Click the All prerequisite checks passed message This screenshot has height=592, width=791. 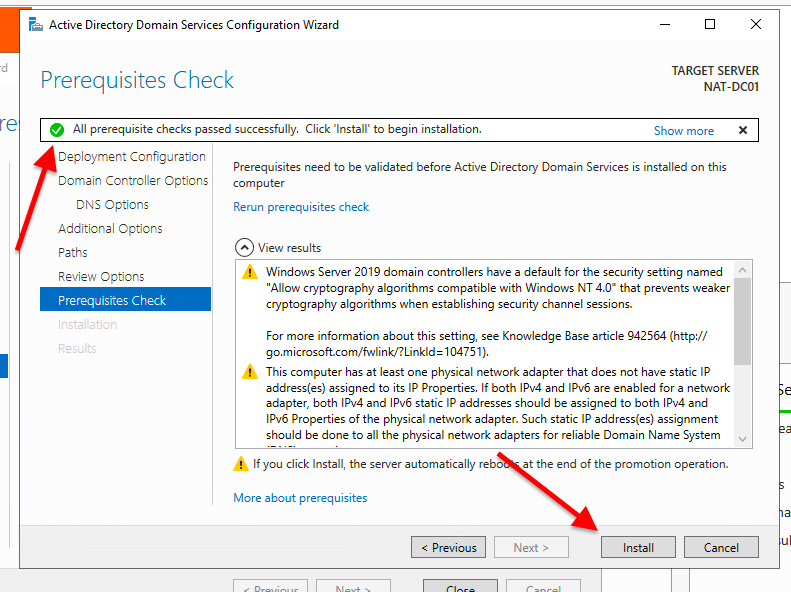click(277, 129)
